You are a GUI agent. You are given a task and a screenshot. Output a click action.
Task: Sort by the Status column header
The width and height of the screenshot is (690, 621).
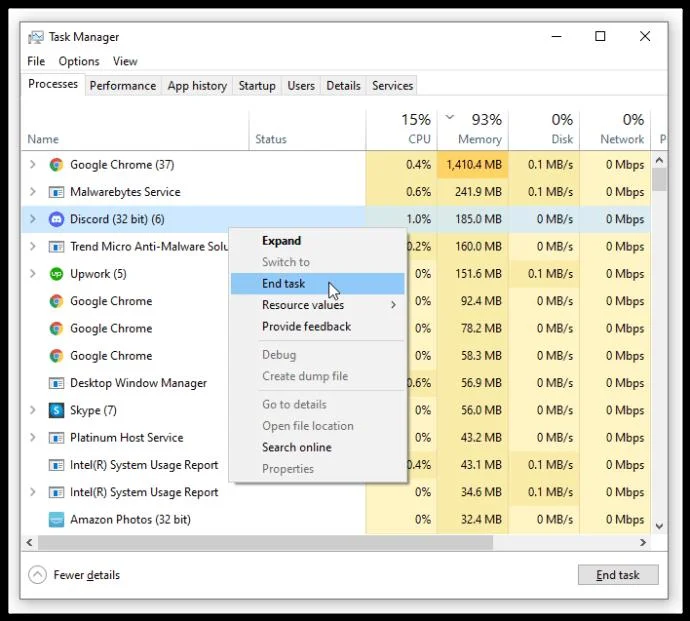(307, 129)
